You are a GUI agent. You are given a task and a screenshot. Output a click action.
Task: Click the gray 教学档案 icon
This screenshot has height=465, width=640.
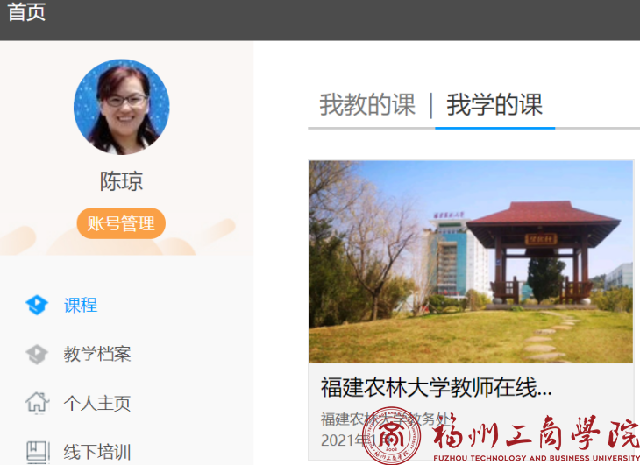[x=37, y=354]
